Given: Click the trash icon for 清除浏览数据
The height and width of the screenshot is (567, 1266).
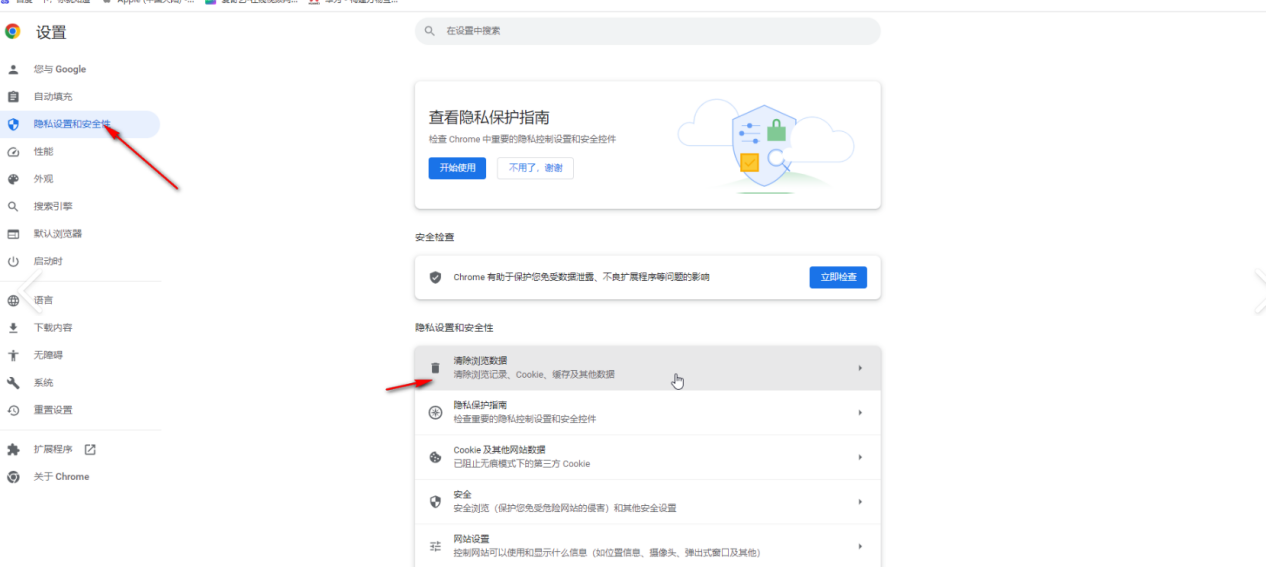Looking at the screenshot, I should pyautogui.click(x=435, y=368).
